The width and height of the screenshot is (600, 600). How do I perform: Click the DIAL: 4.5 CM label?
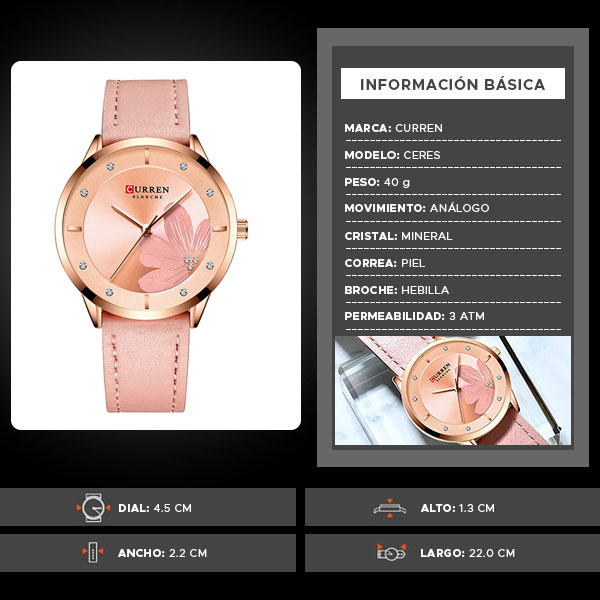155,508
